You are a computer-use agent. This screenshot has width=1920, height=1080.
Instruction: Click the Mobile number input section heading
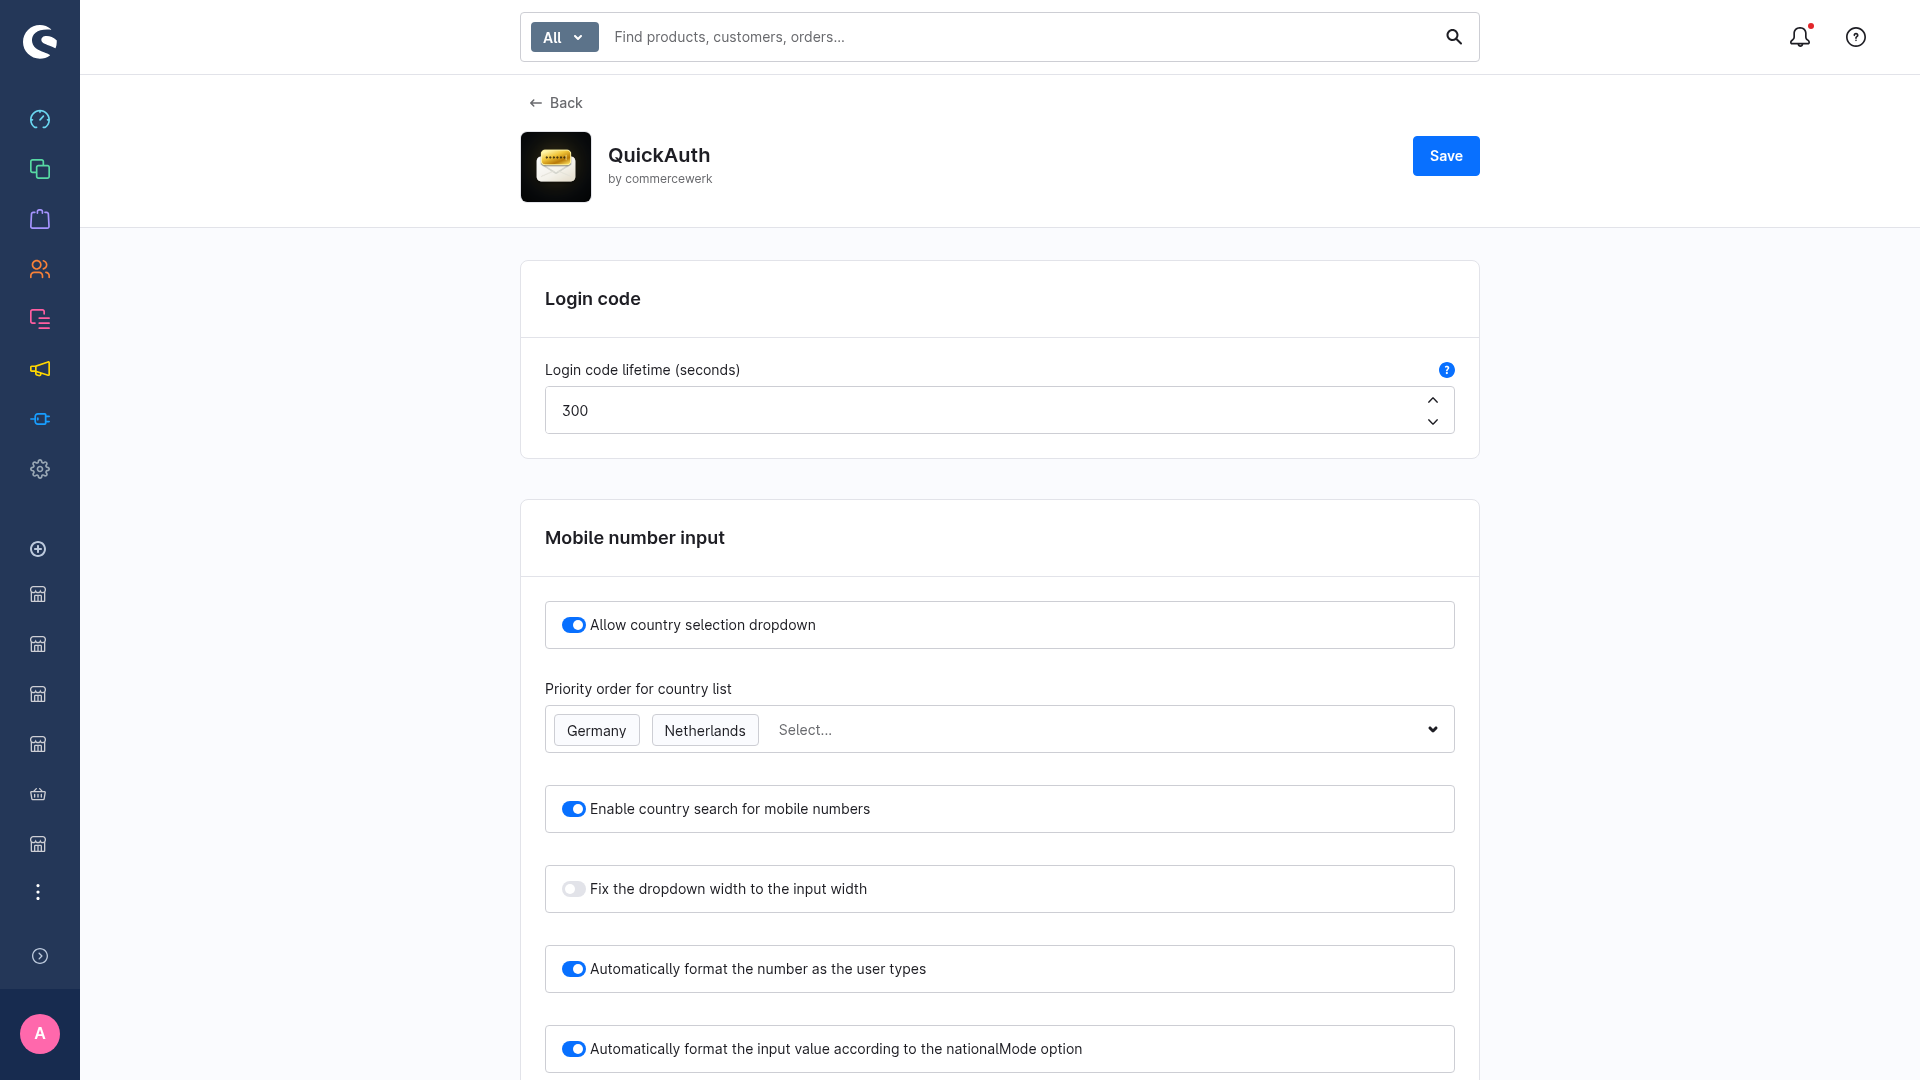pos(635,538)
